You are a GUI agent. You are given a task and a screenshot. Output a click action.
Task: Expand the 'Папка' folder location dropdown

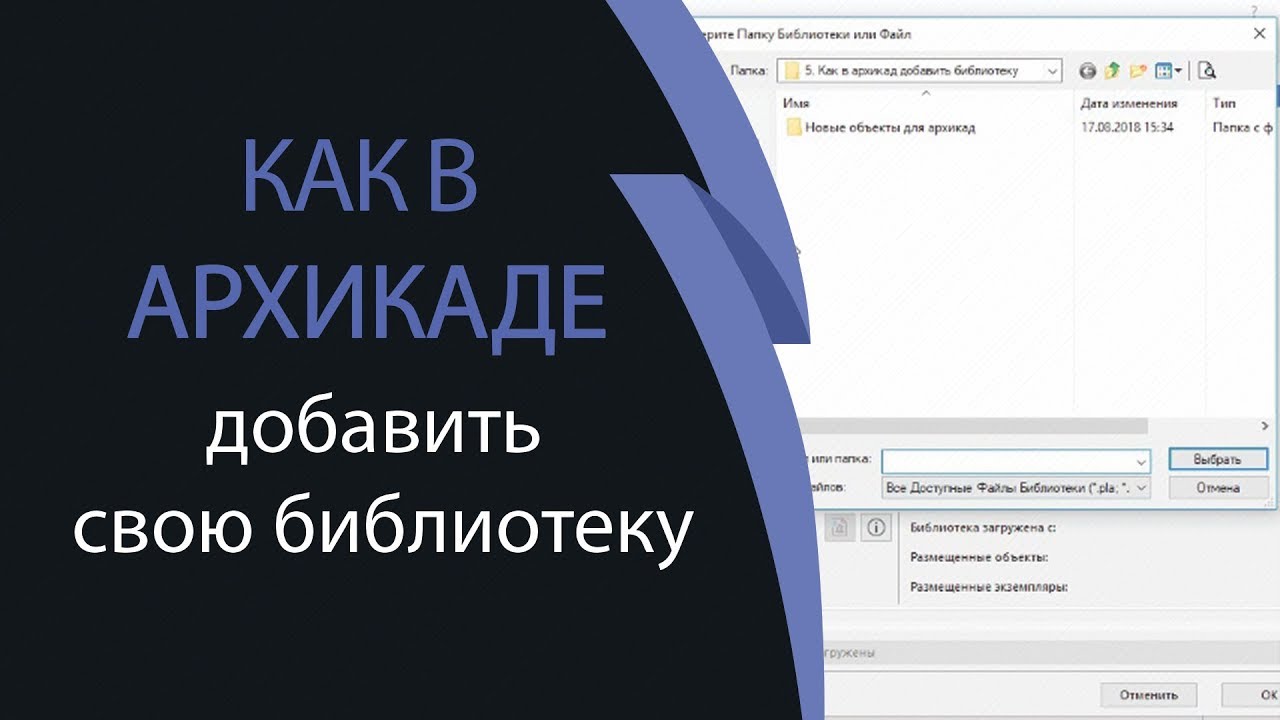coord(1052,71)
